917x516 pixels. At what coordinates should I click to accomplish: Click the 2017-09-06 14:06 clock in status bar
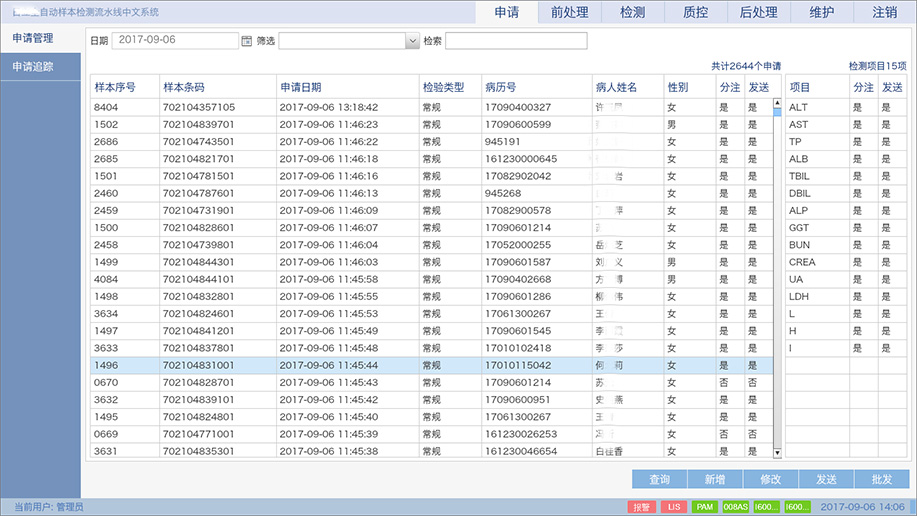(x=862, y=507)
